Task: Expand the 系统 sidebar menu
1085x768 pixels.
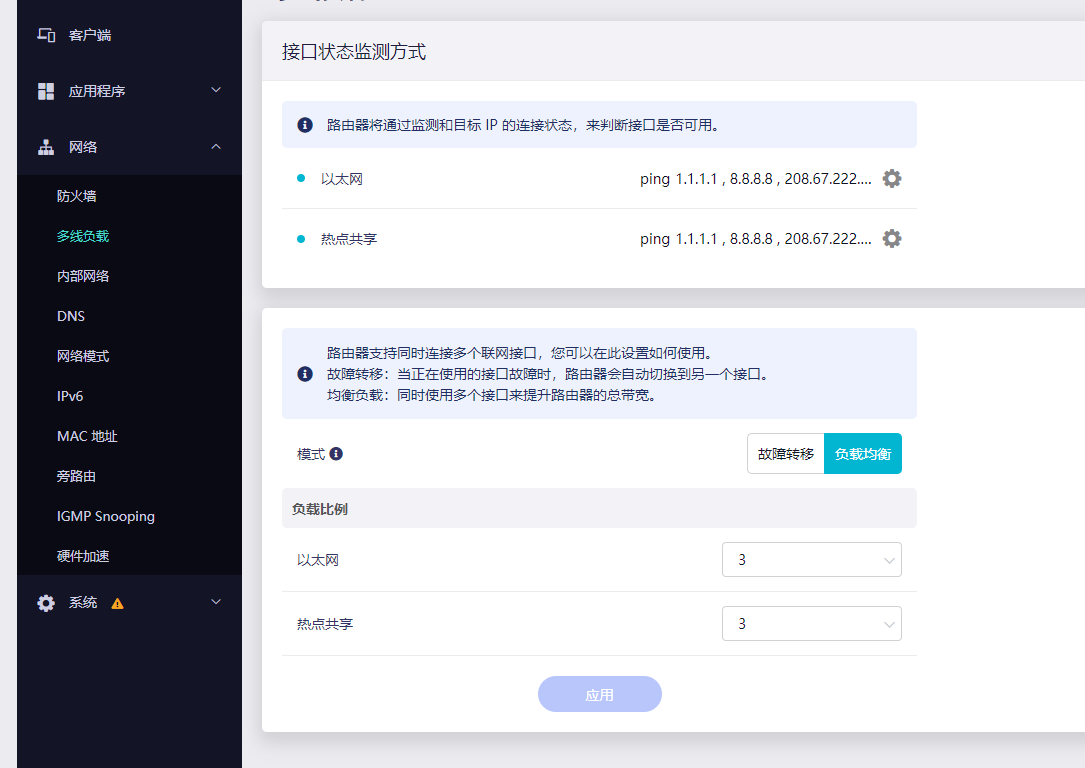Action: 215,602
